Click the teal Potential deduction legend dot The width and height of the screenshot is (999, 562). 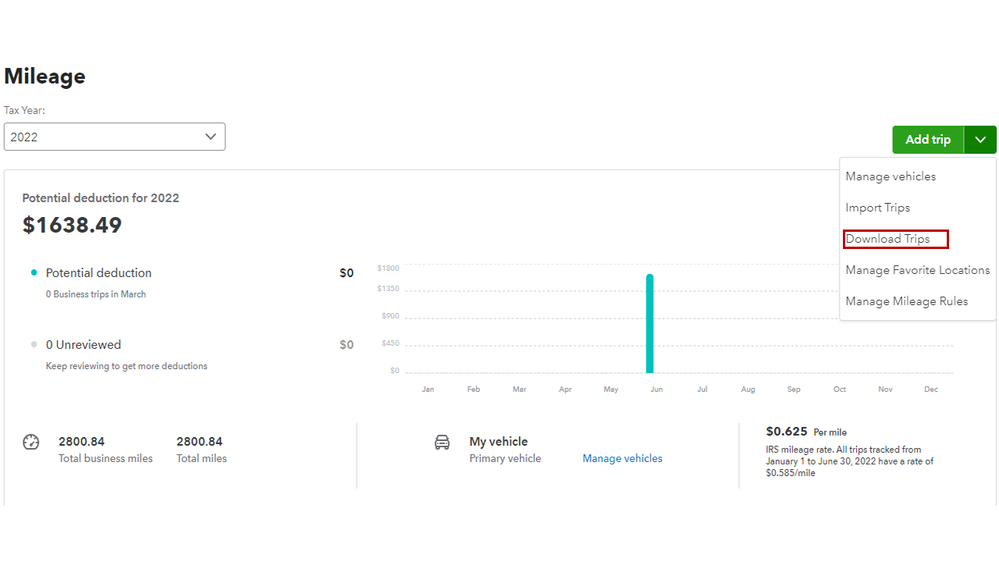[34, 272]
